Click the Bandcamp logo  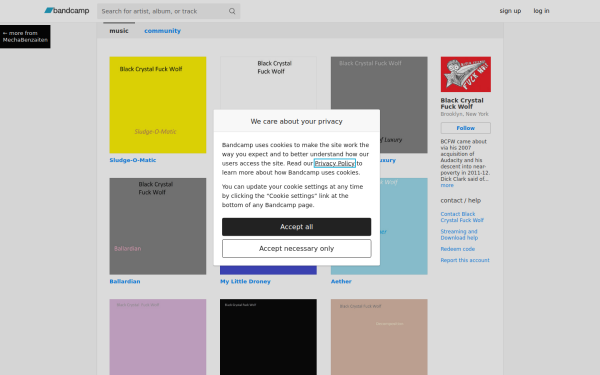67,11
